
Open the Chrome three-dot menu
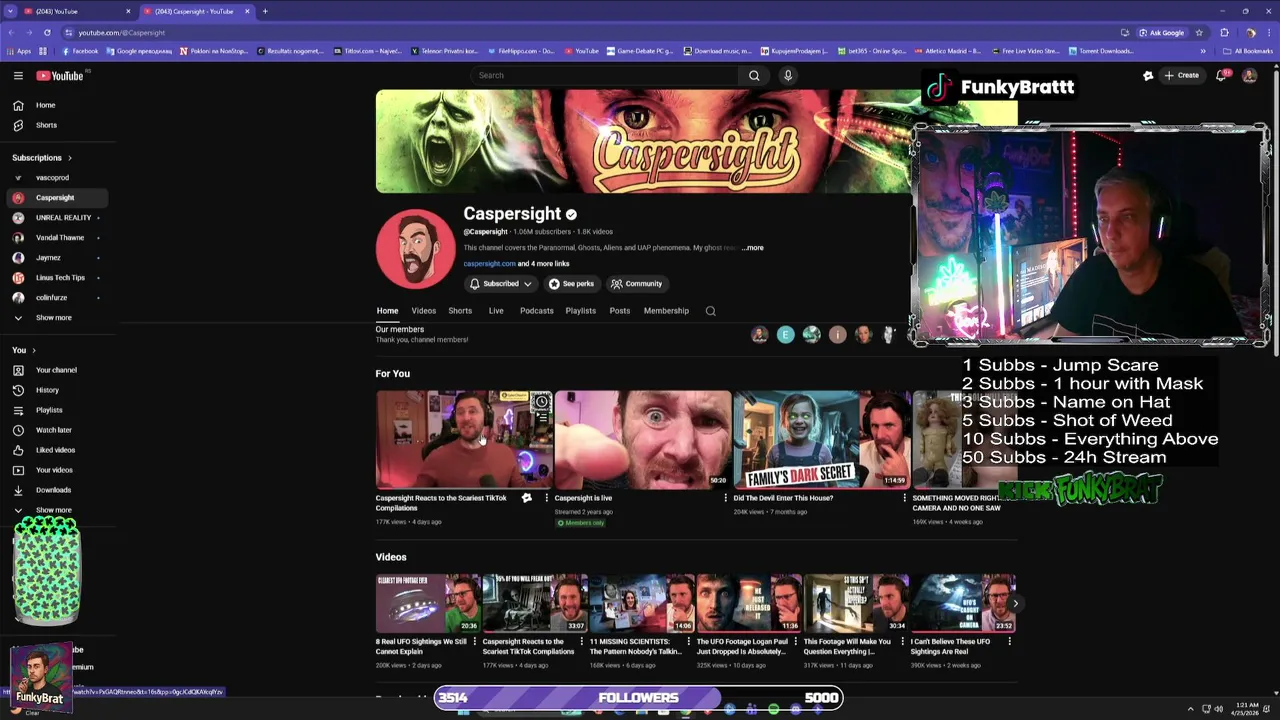click(1268, 32)
